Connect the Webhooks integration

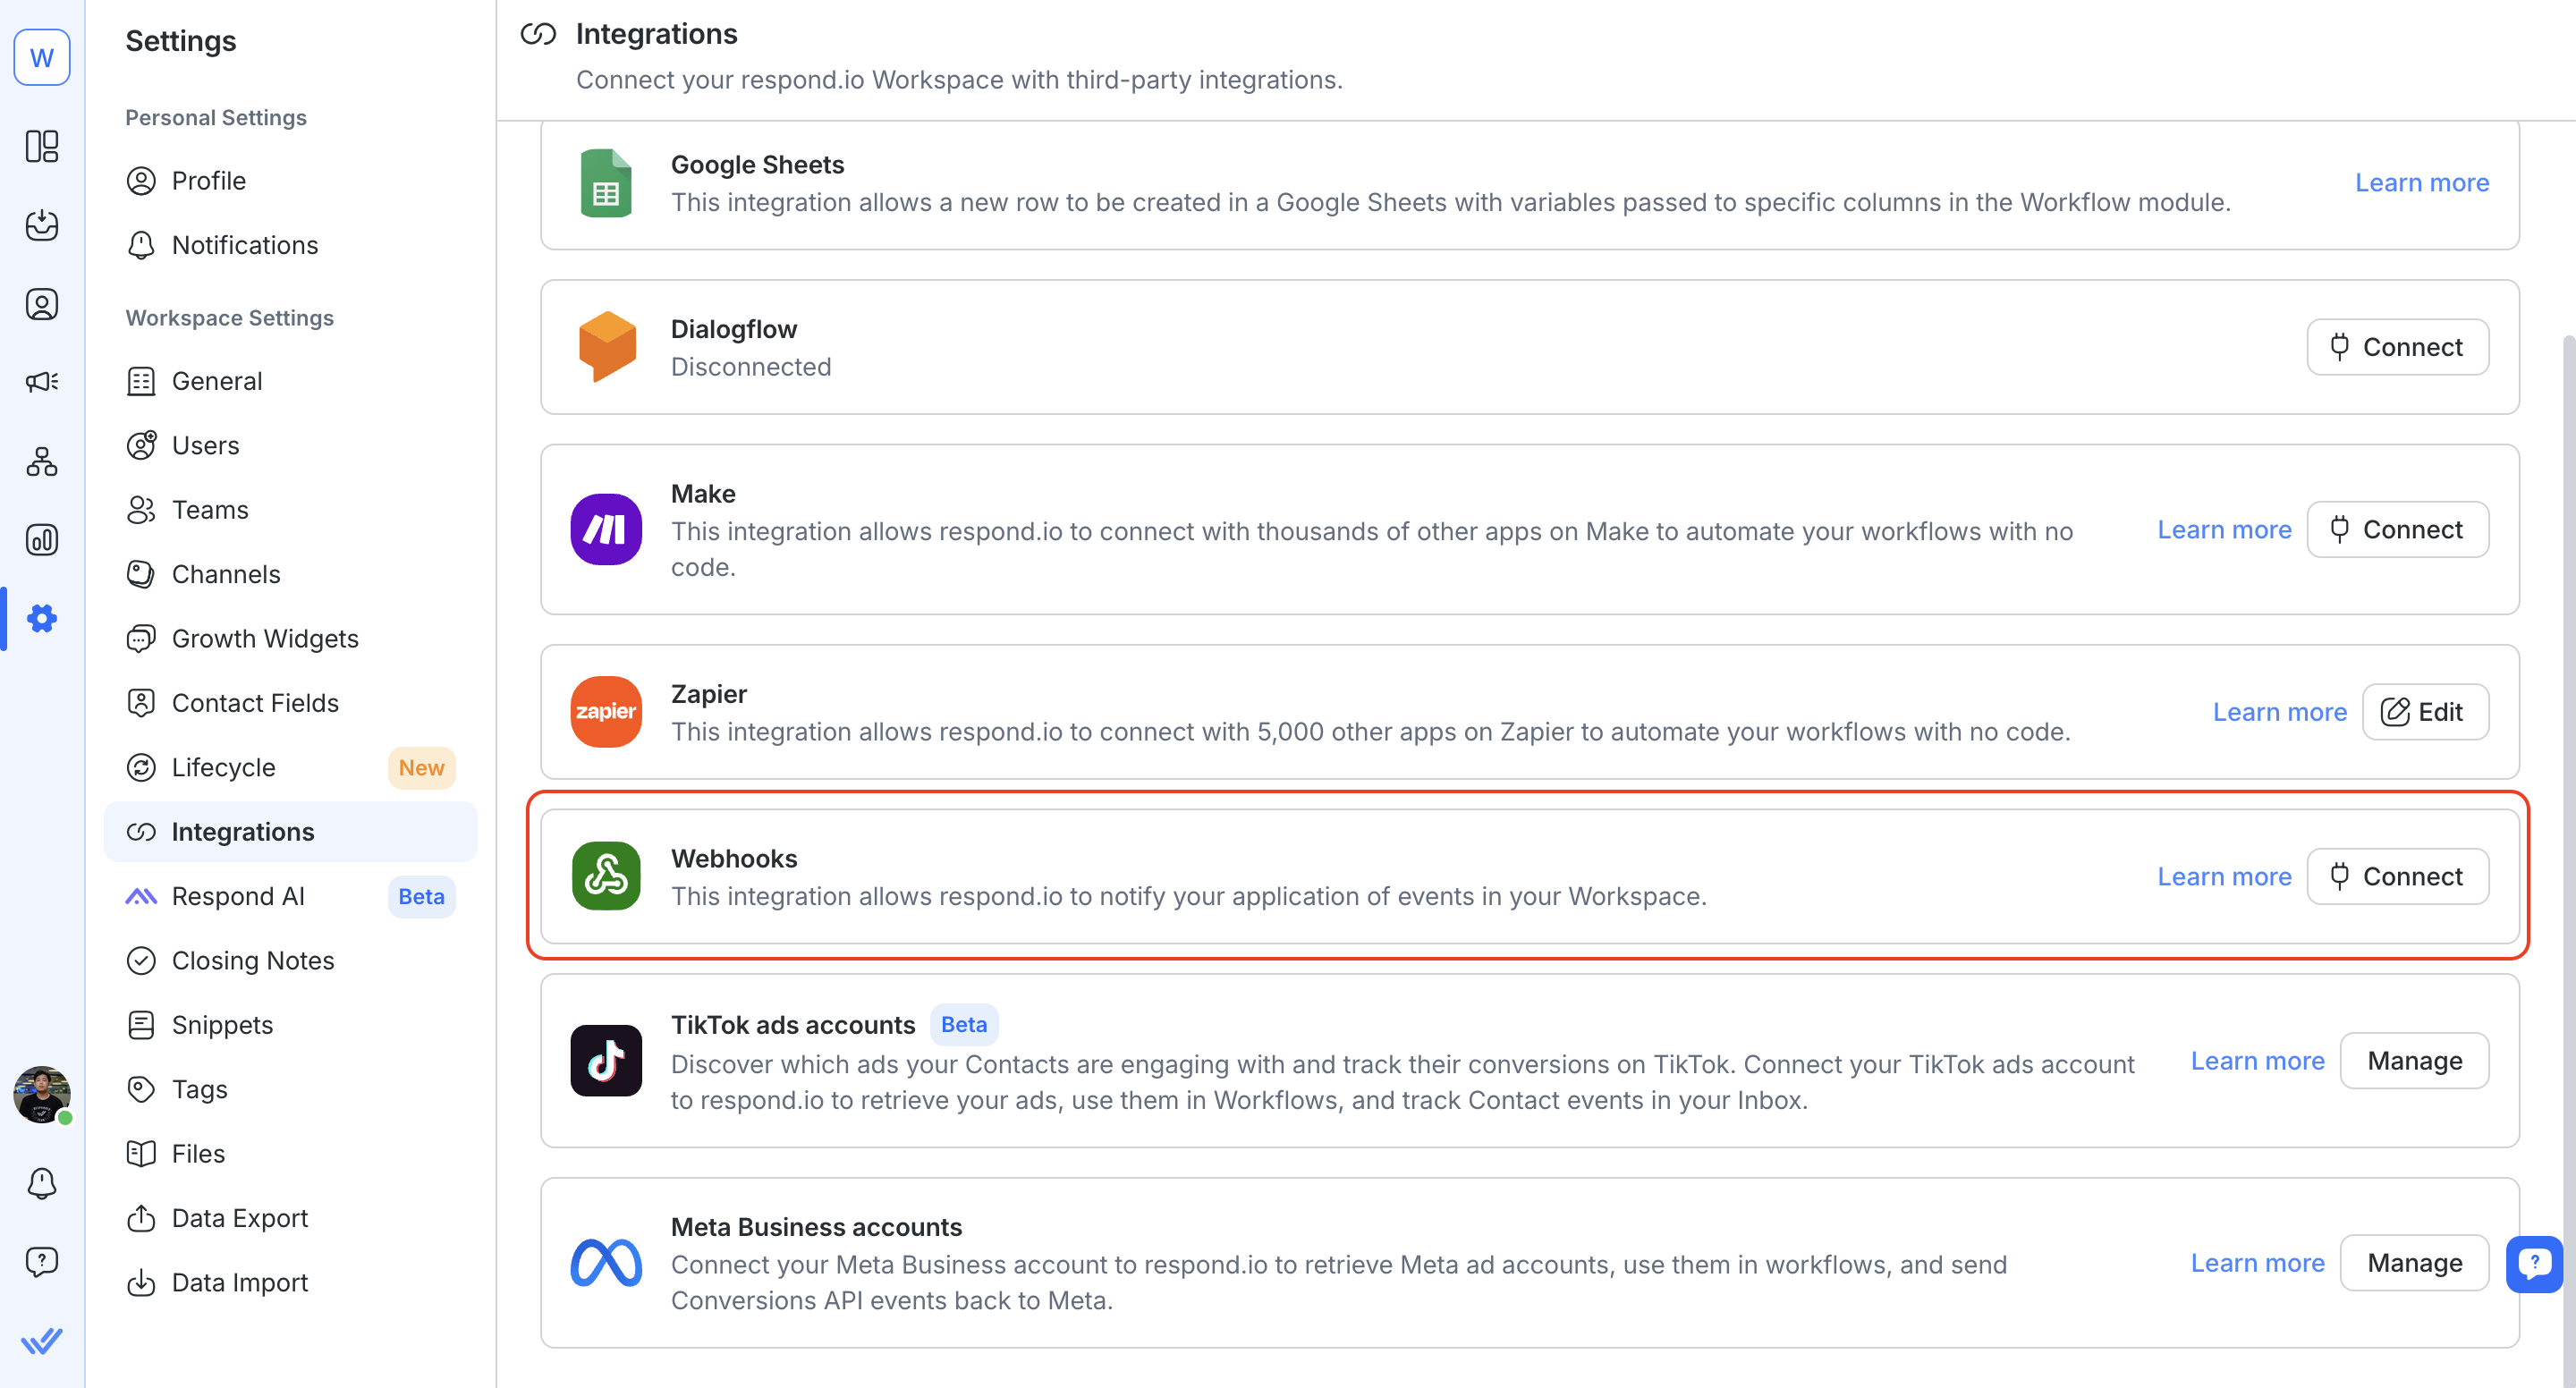coord(2397,876)
